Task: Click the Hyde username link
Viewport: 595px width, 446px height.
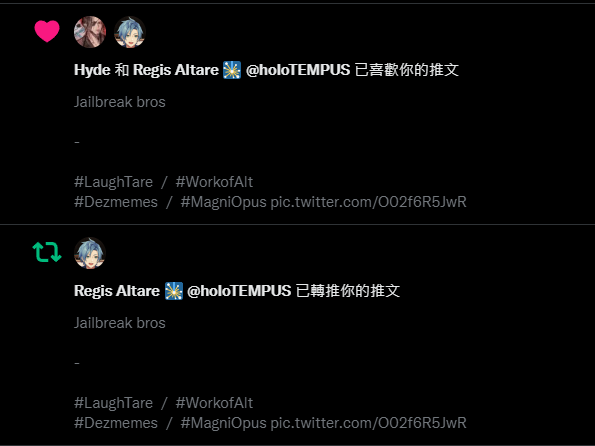Action: pyautogui.click(x=92, y=70)
